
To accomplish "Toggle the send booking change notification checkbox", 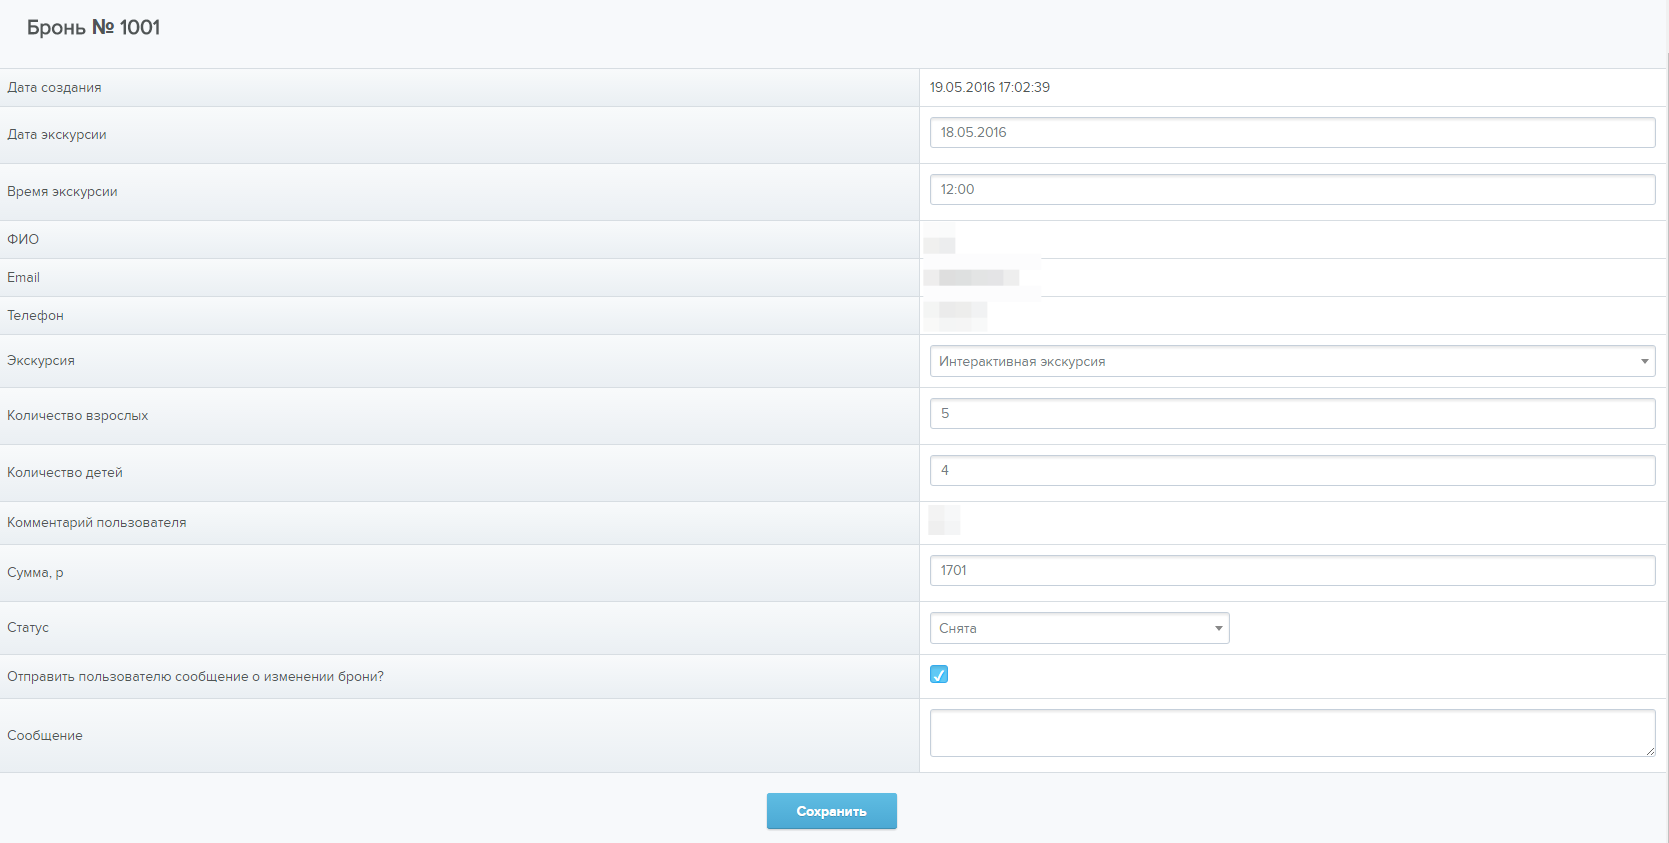I will tap(938, 675).
